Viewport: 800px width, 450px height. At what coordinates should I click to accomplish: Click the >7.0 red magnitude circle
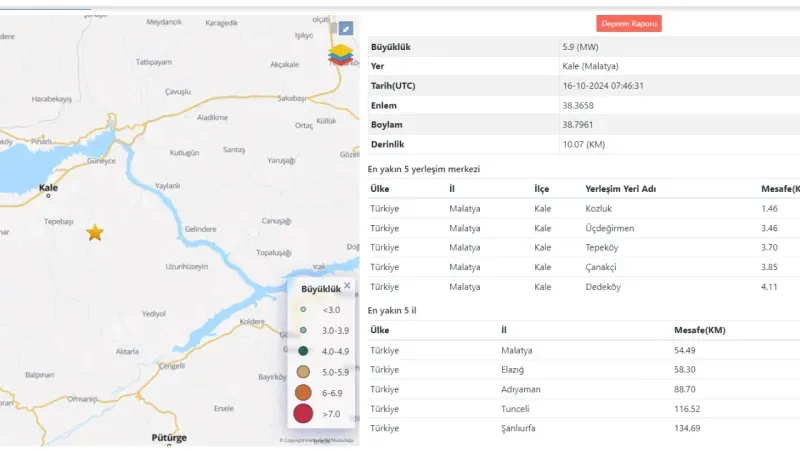pyautogui.click(x=303, y=412)
